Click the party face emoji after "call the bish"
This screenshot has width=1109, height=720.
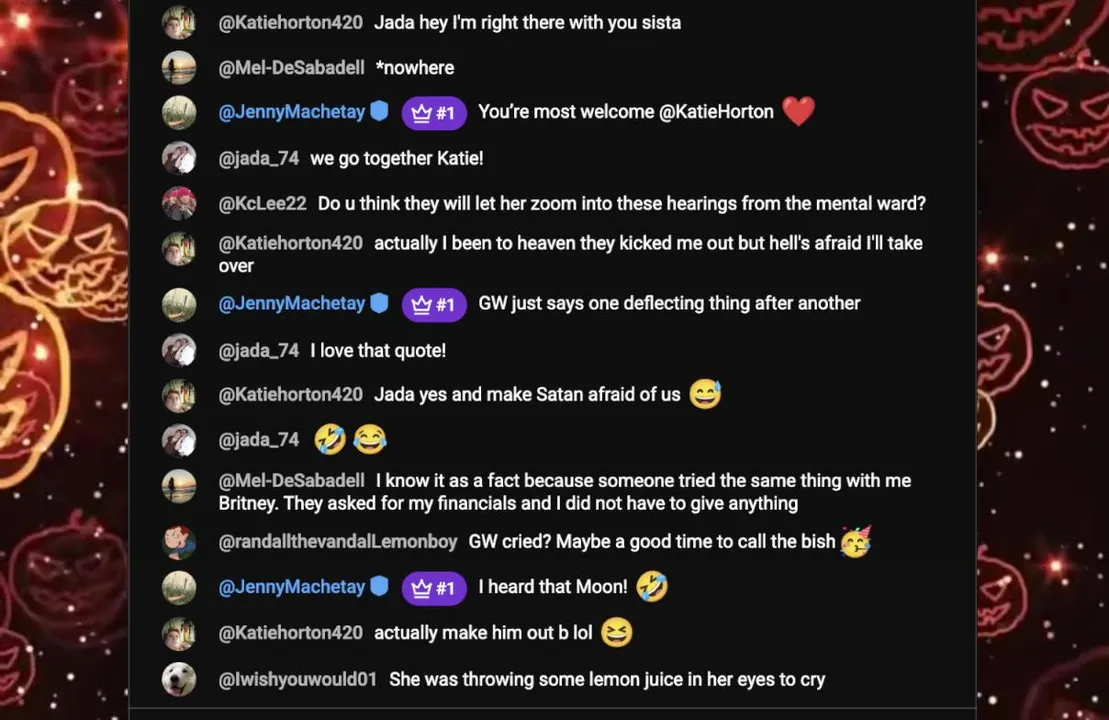tap(855, 542)
